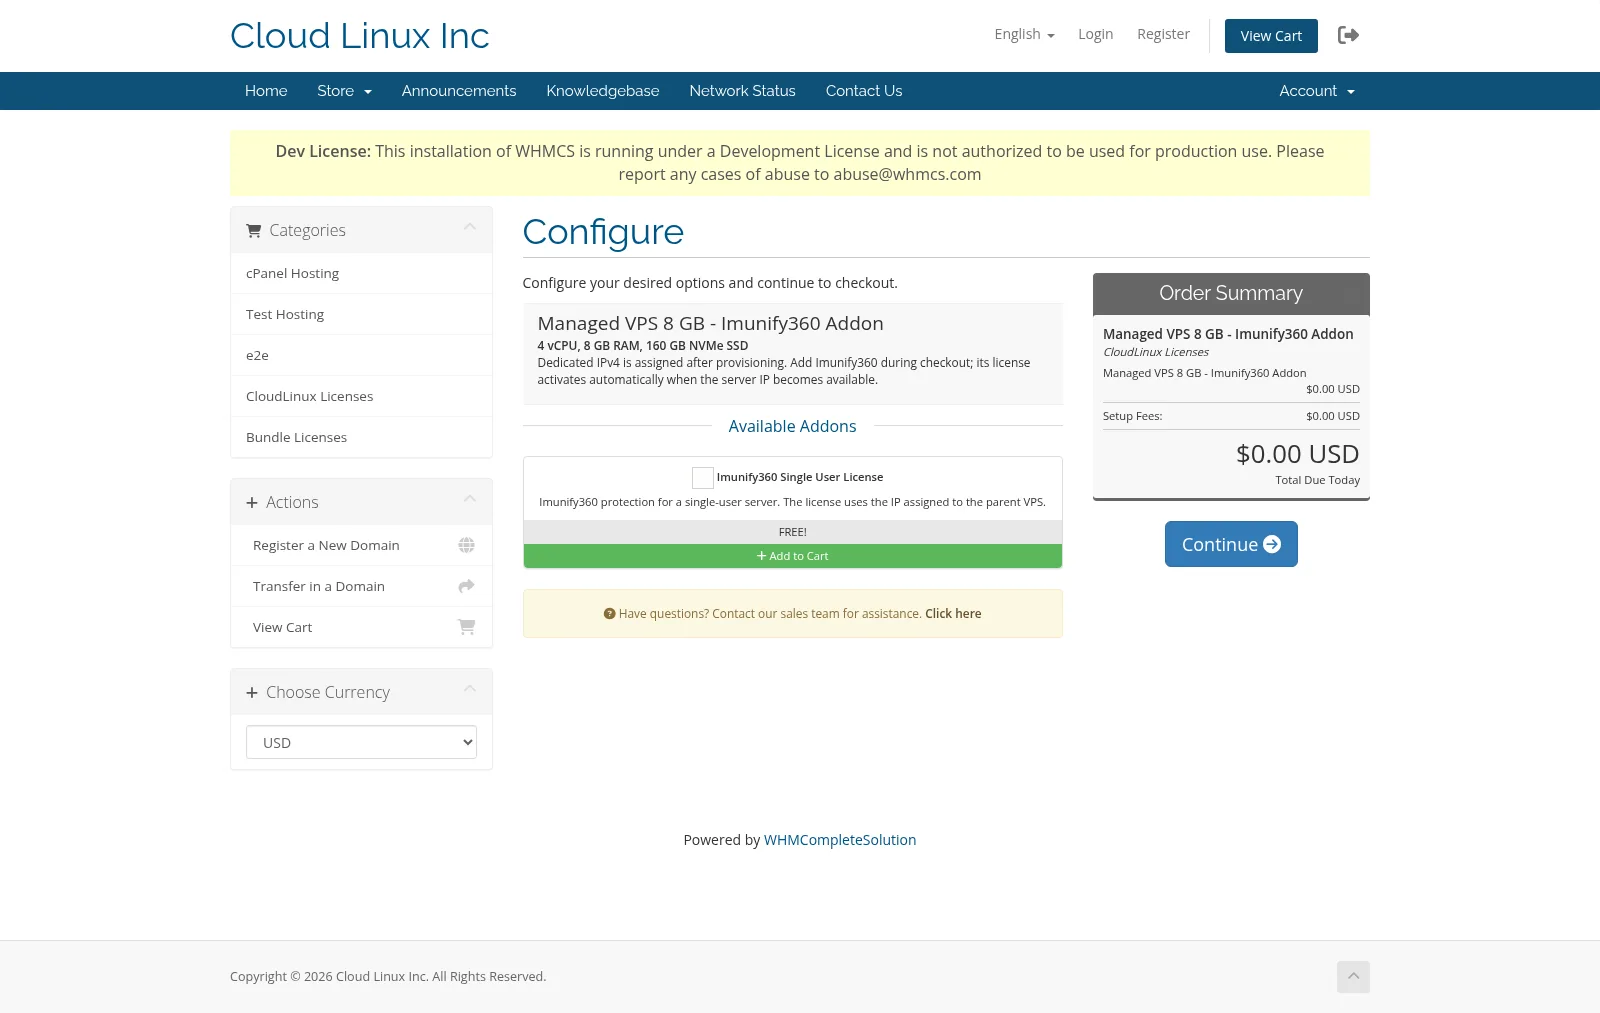Click the Order Summary header

click(1231, 293)
